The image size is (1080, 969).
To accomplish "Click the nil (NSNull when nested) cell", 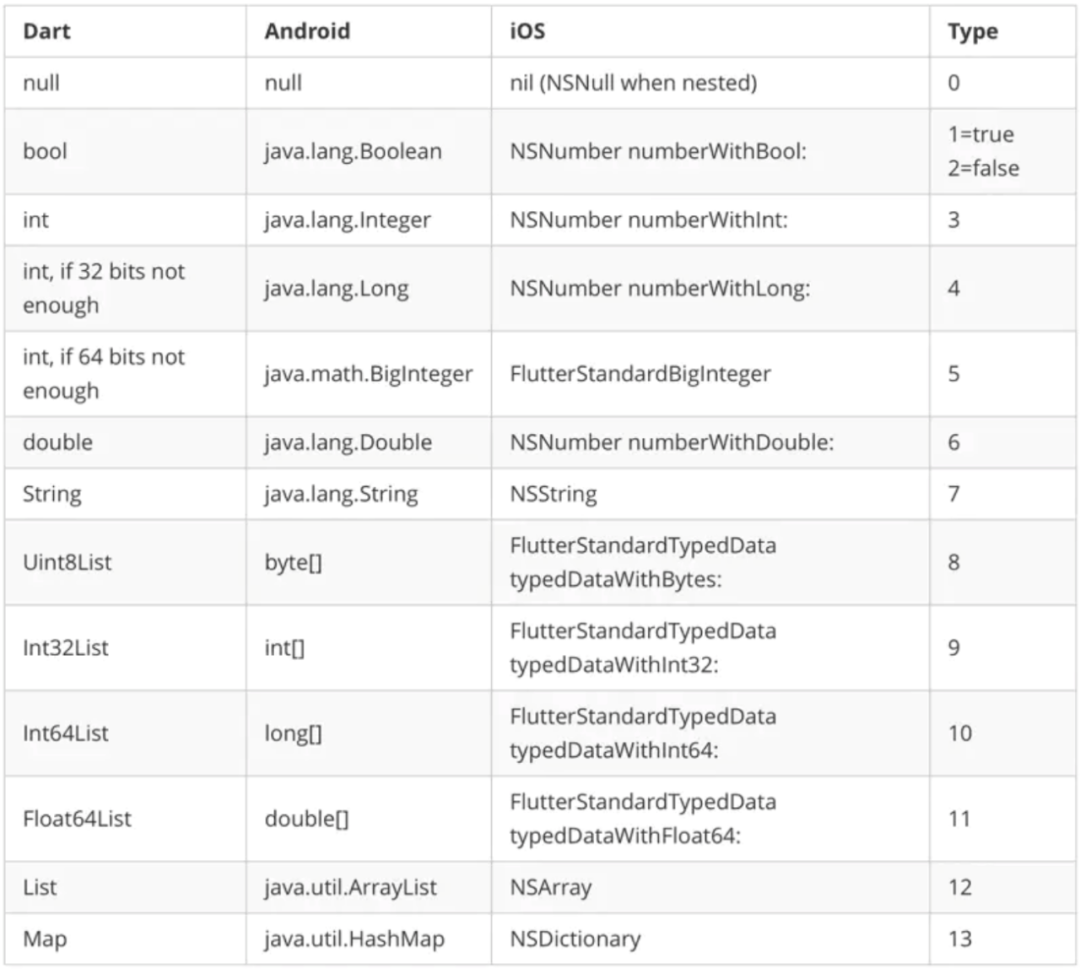I will tap(633, 83).
